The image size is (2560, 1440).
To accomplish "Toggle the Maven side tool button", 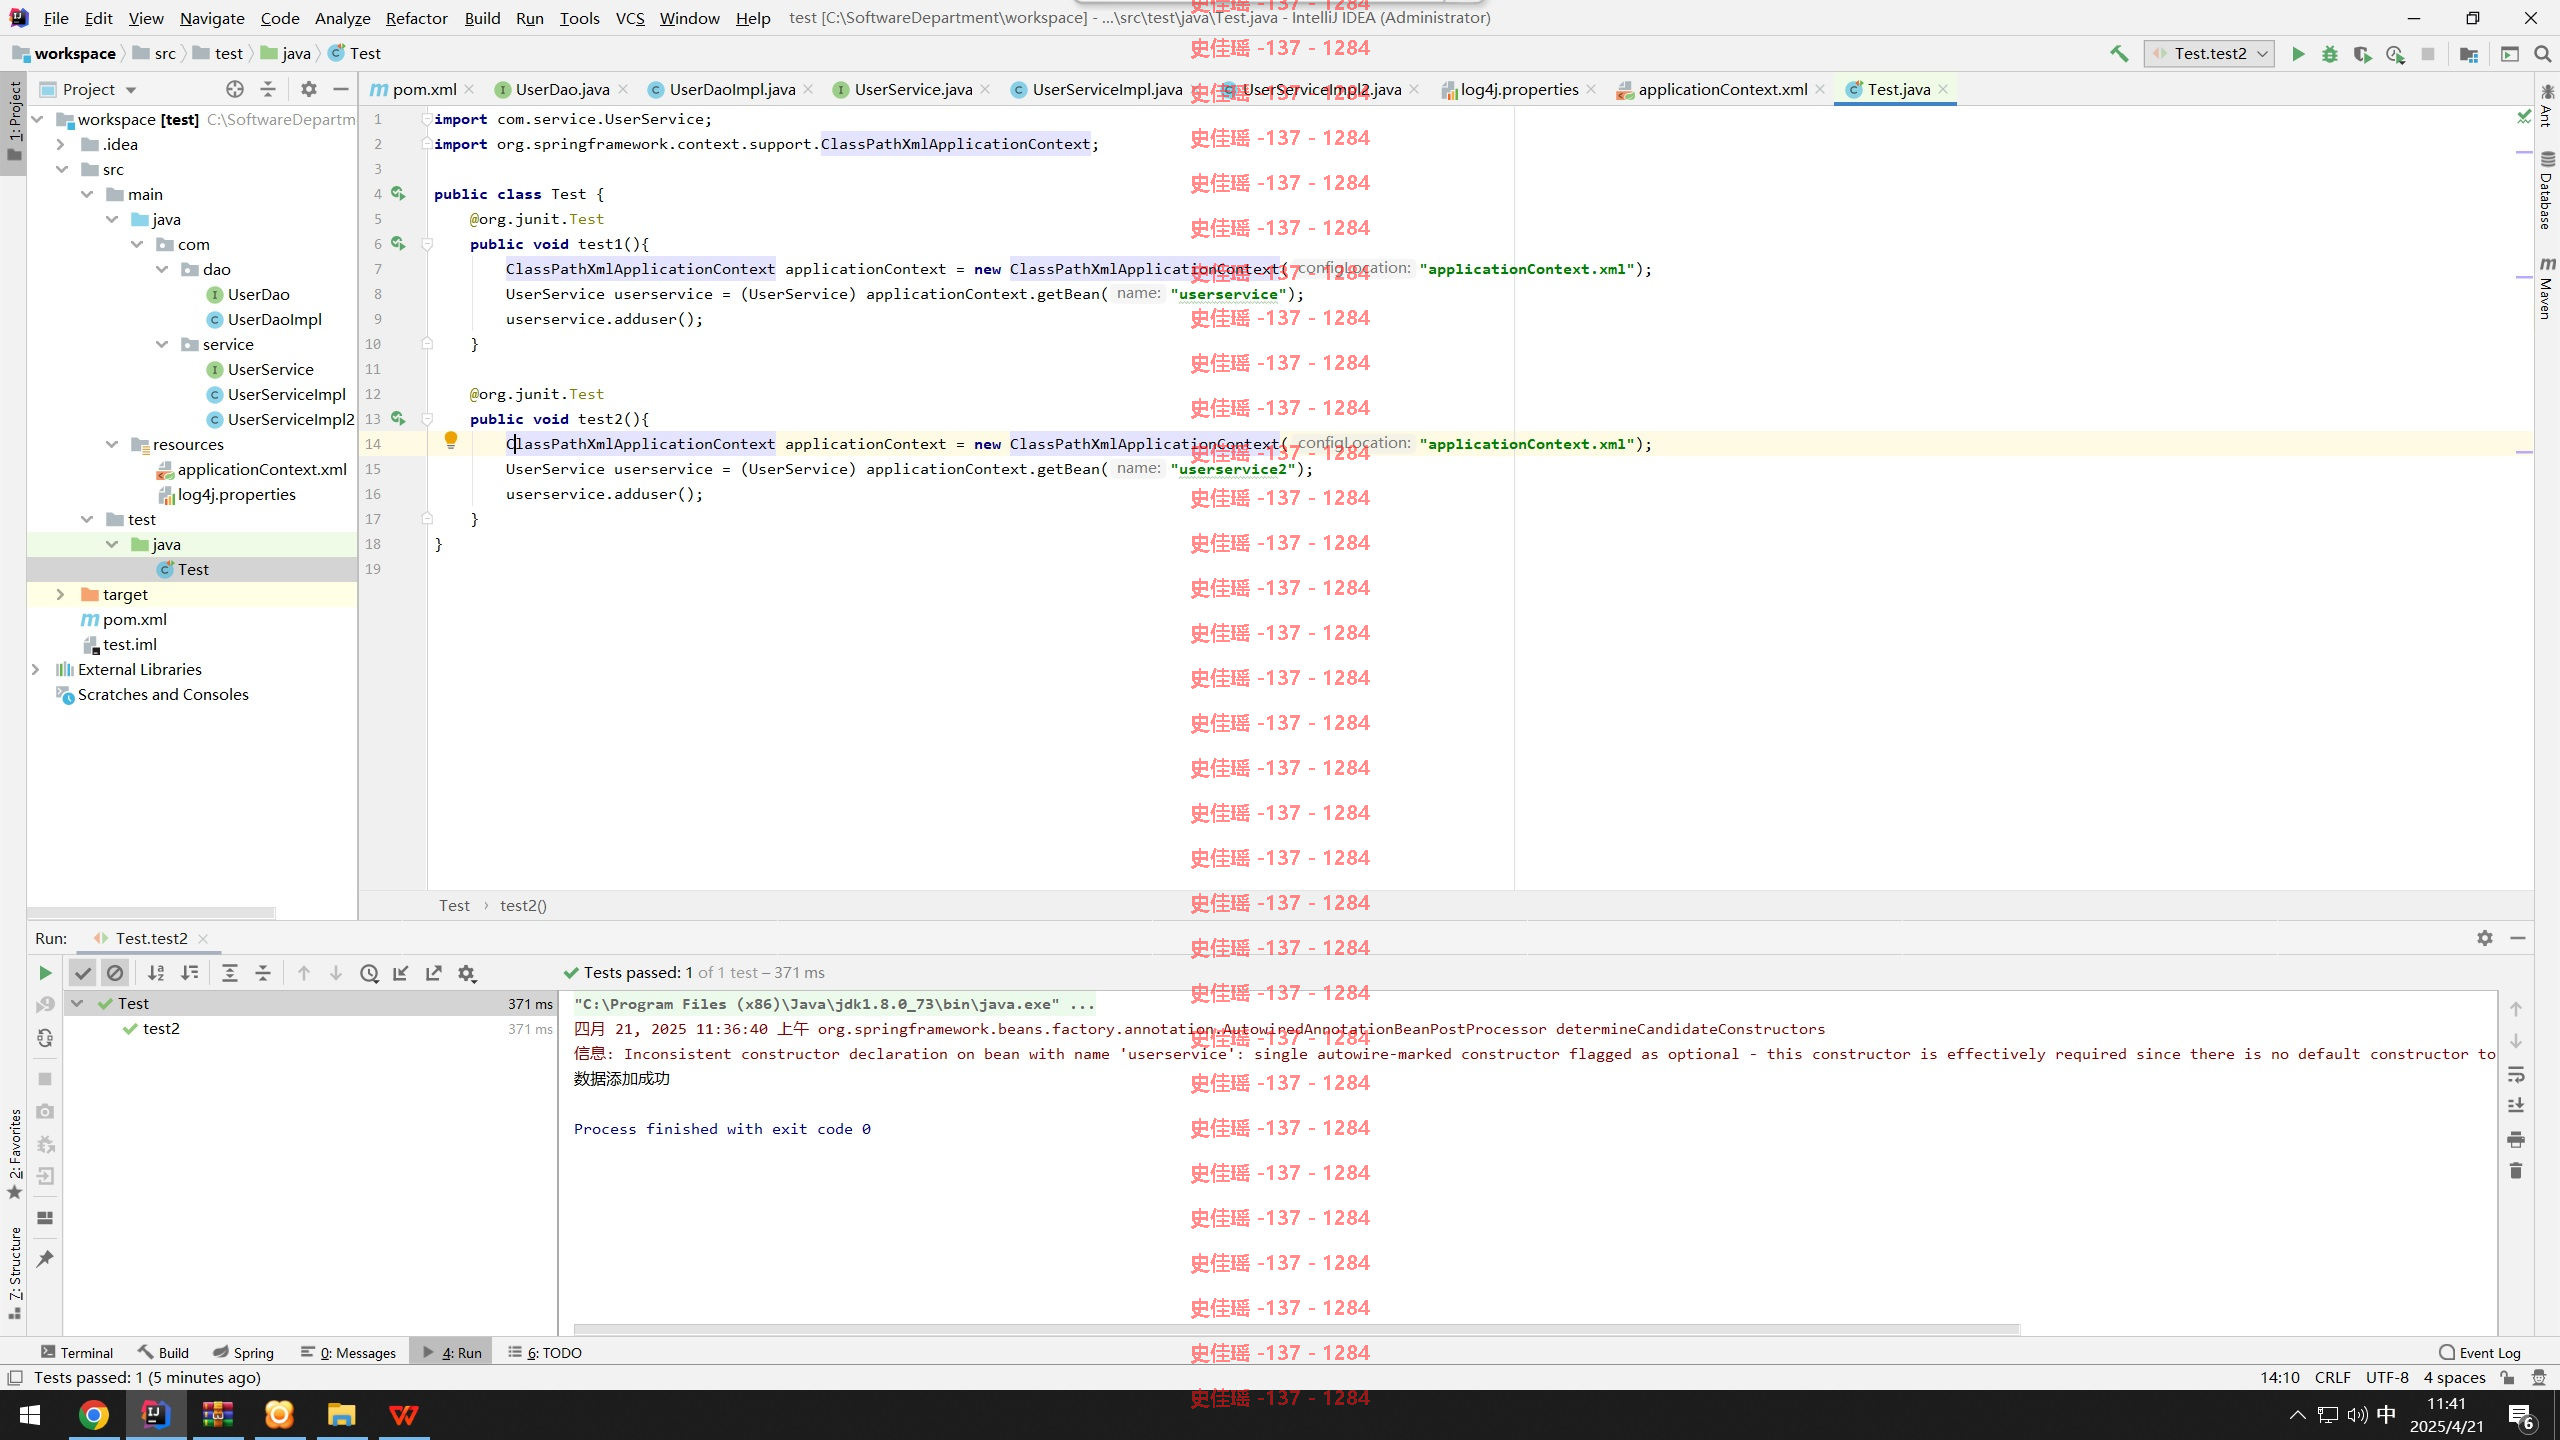I will 2546,288.
